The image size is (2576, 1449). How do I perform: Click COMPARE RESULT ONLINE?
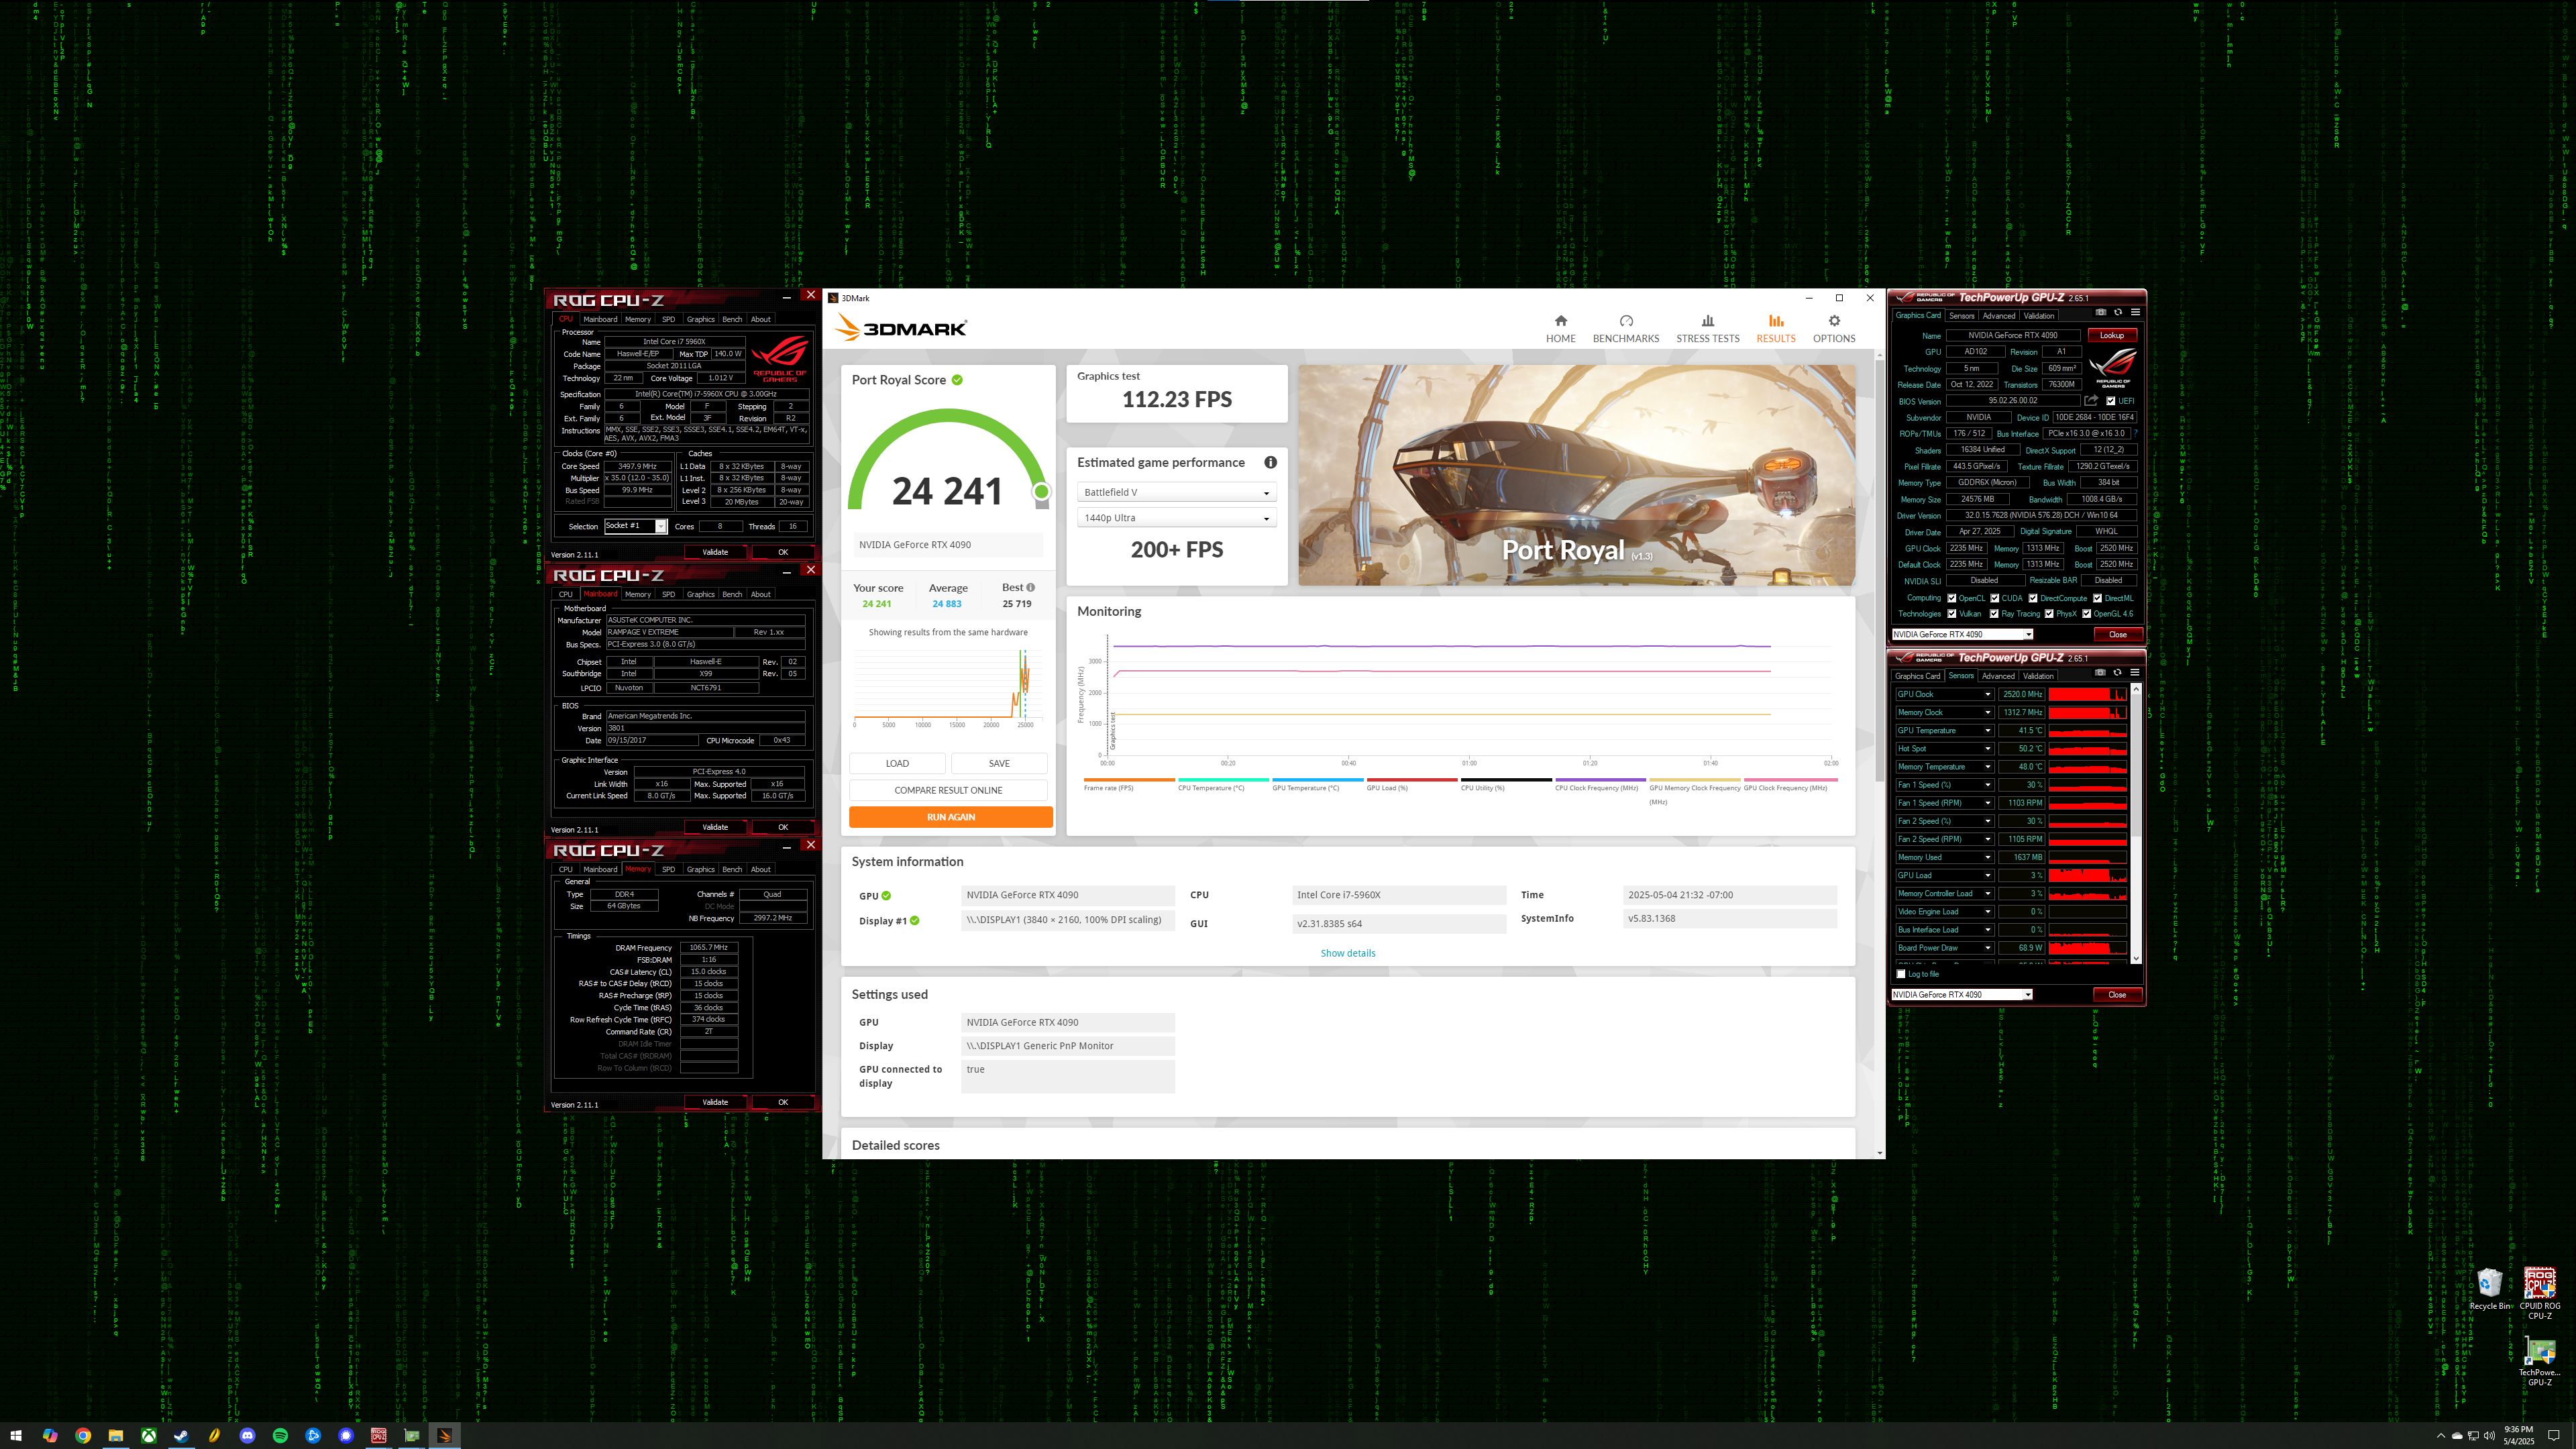tap(948, 790)
